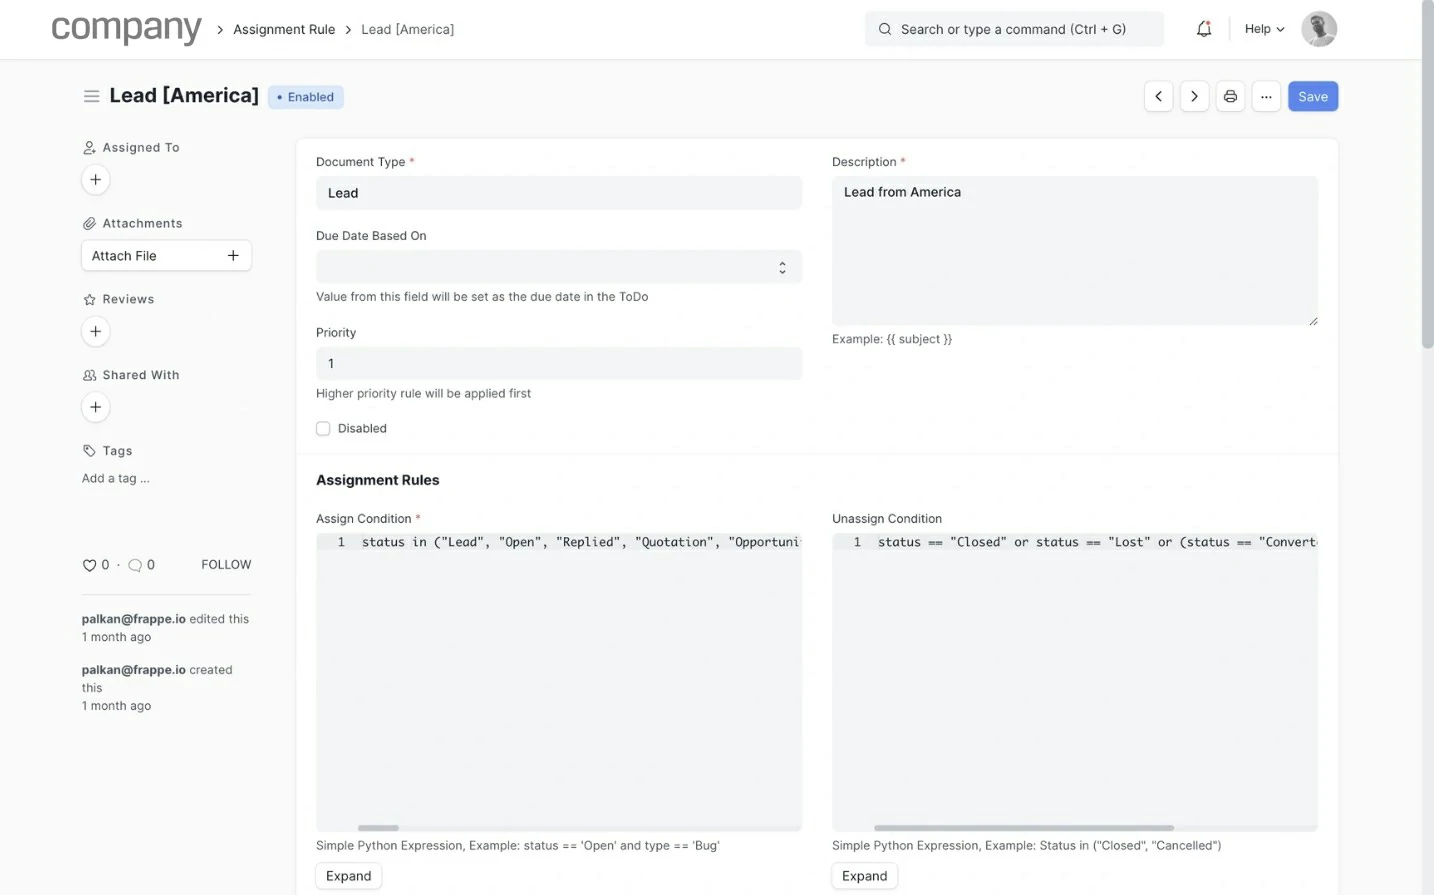The width and height of the screenshot is (1434, 895).
Task: Expand the Assign Condition editor
Action: tap(348, 876)
